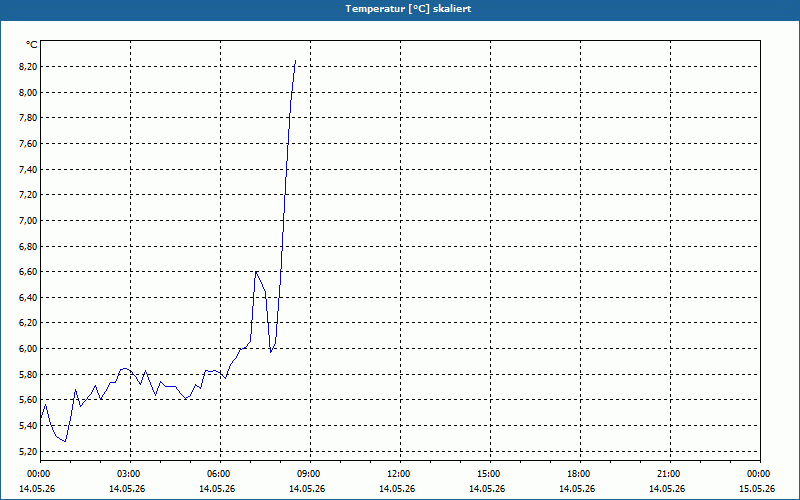Click the 14.05.26 date under 12:00

[x=397, y=489]
